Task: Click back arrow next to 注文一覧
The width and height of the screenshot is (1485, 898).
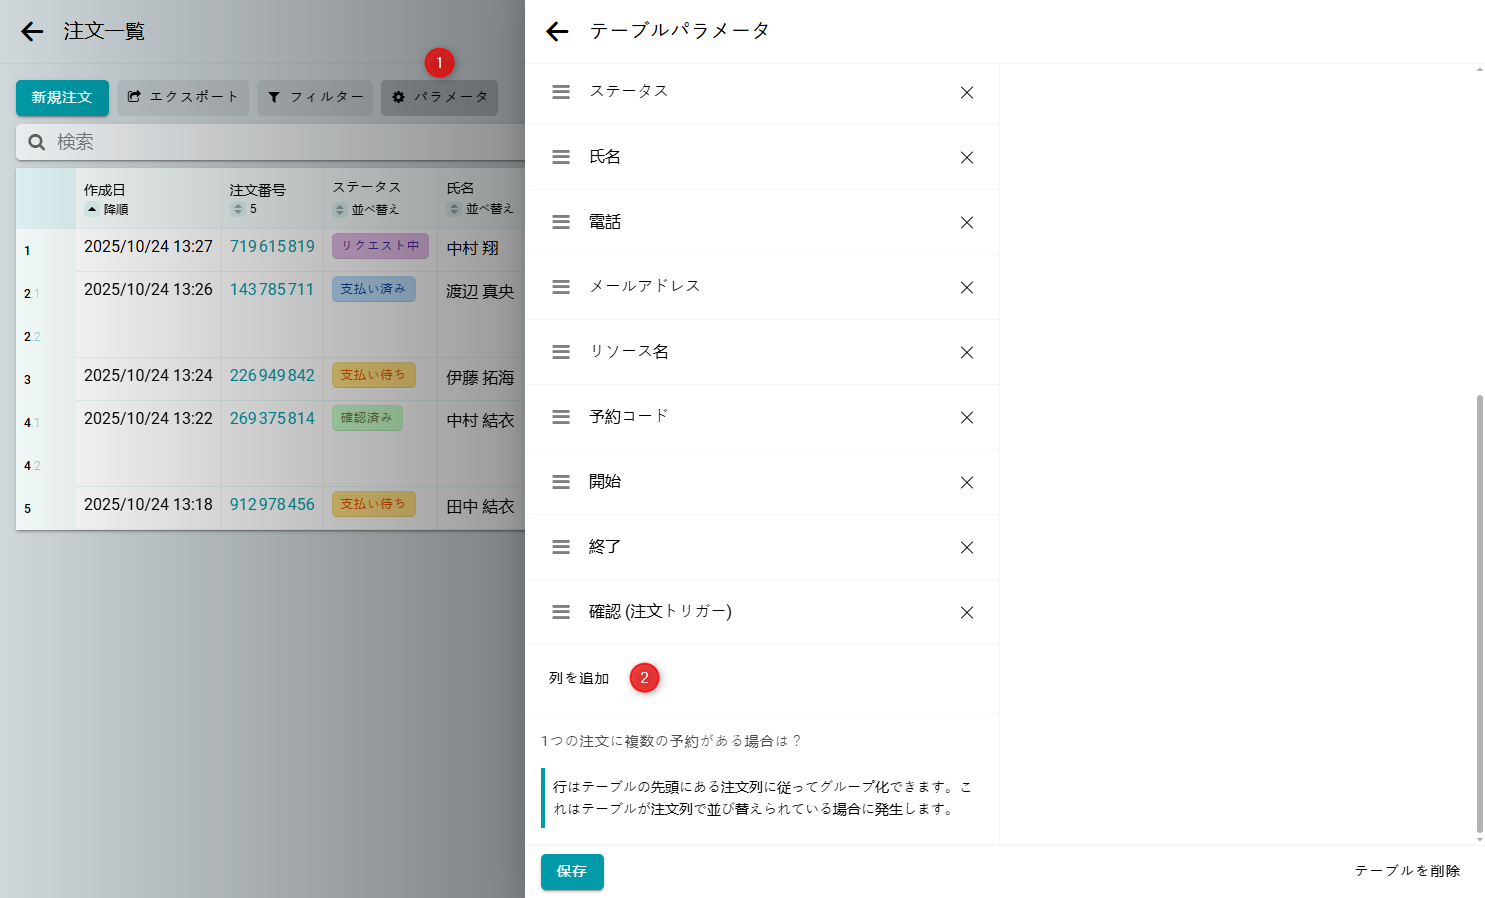Action: pos(32,32)
